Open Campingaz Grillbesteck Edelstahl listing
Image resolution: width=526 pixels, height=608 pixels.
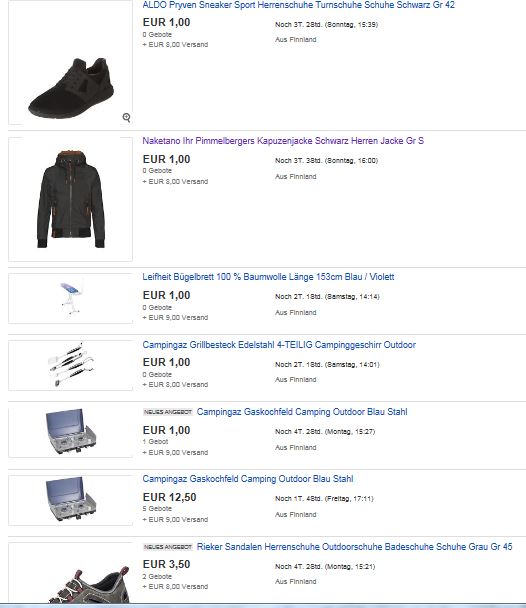[279, 345]
